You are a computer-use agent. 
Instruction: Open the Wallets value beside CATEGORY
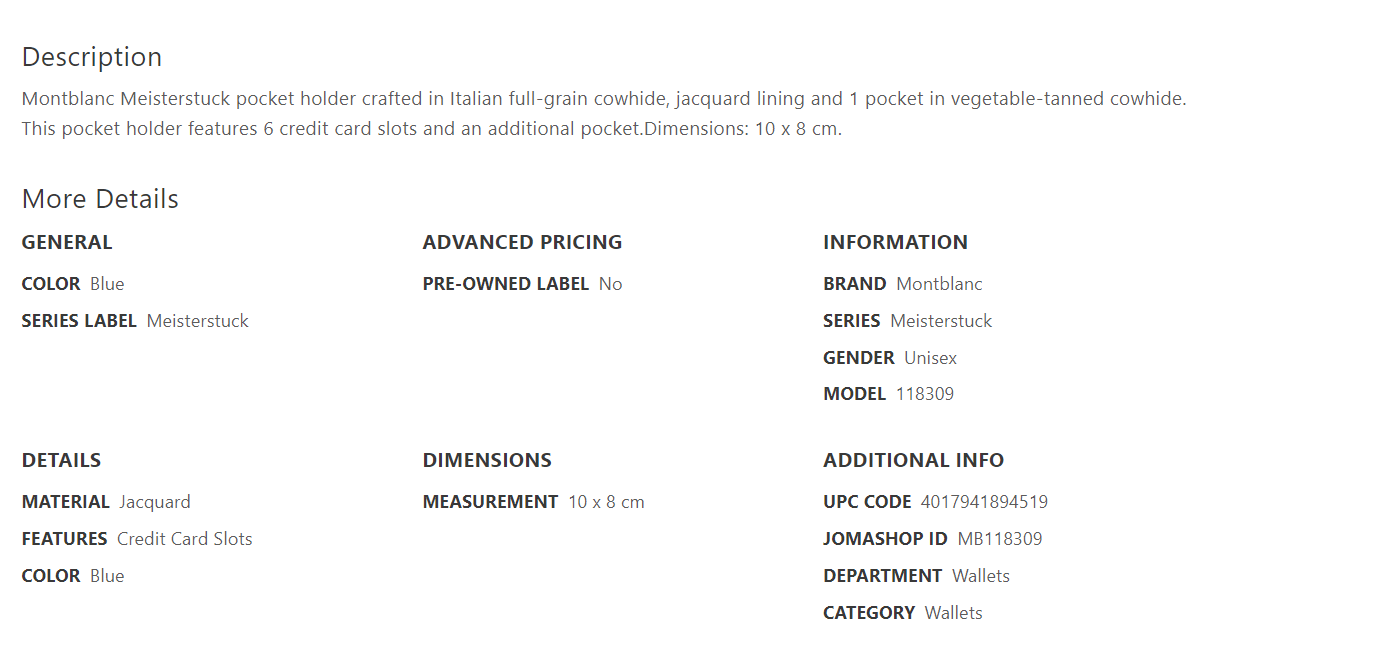953,613
